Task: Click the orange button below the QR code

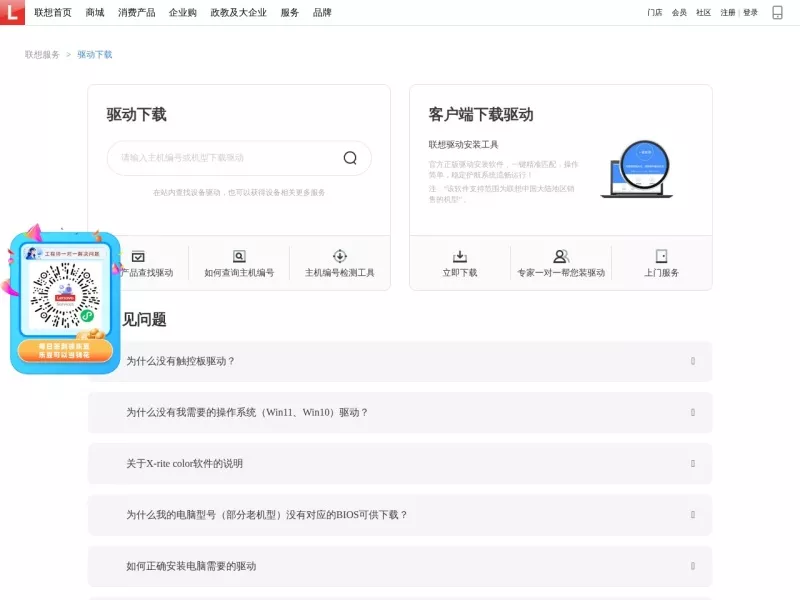Action: pos(65,351)
